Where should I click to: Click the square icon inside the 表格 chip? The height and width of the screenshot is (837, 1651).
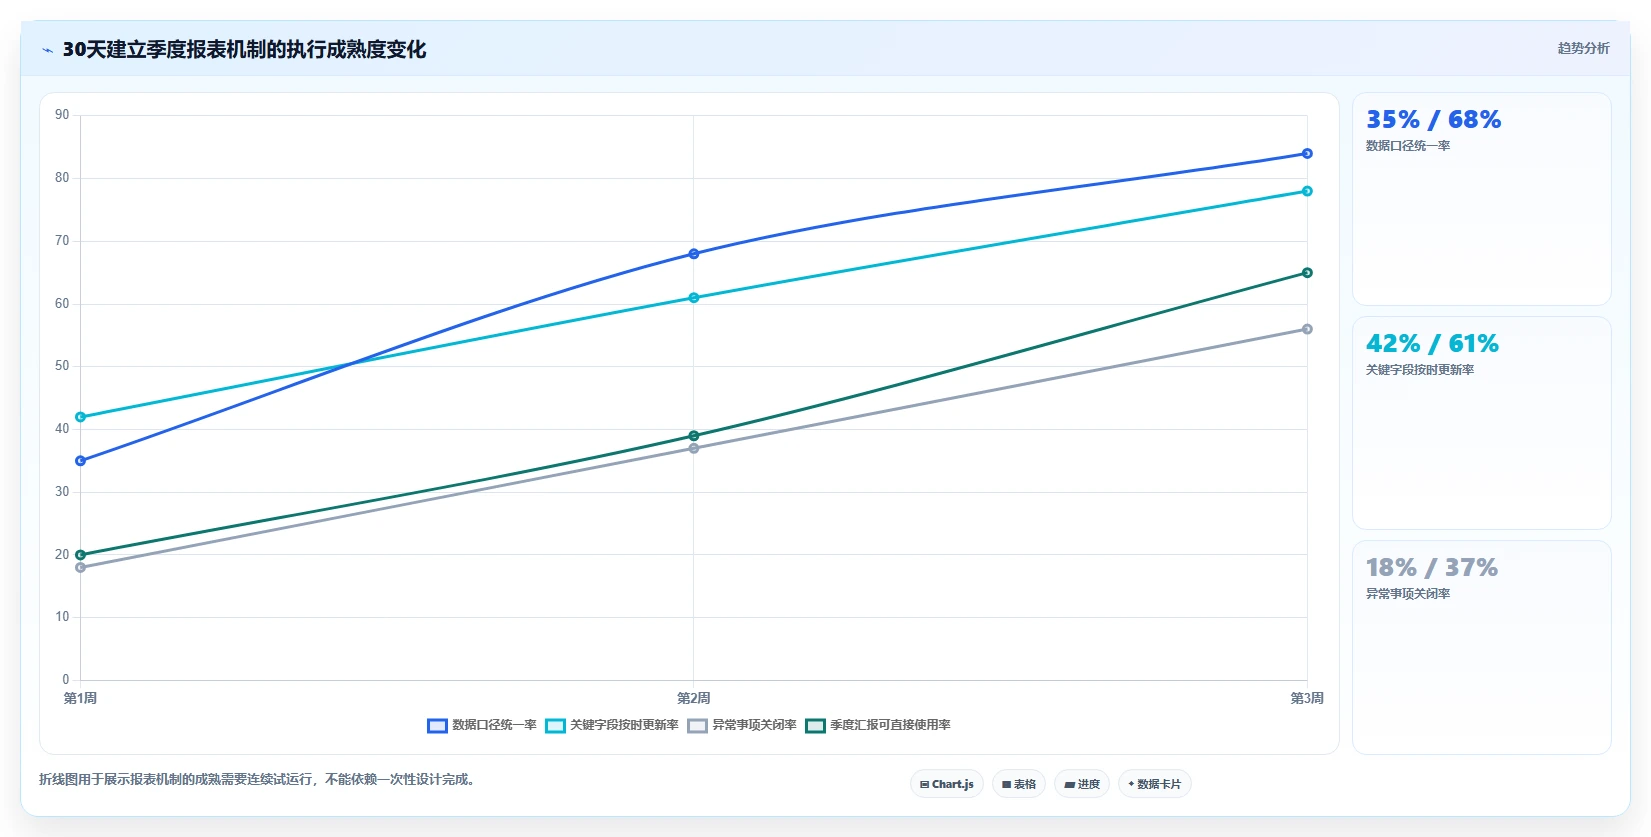point(1006,785)
